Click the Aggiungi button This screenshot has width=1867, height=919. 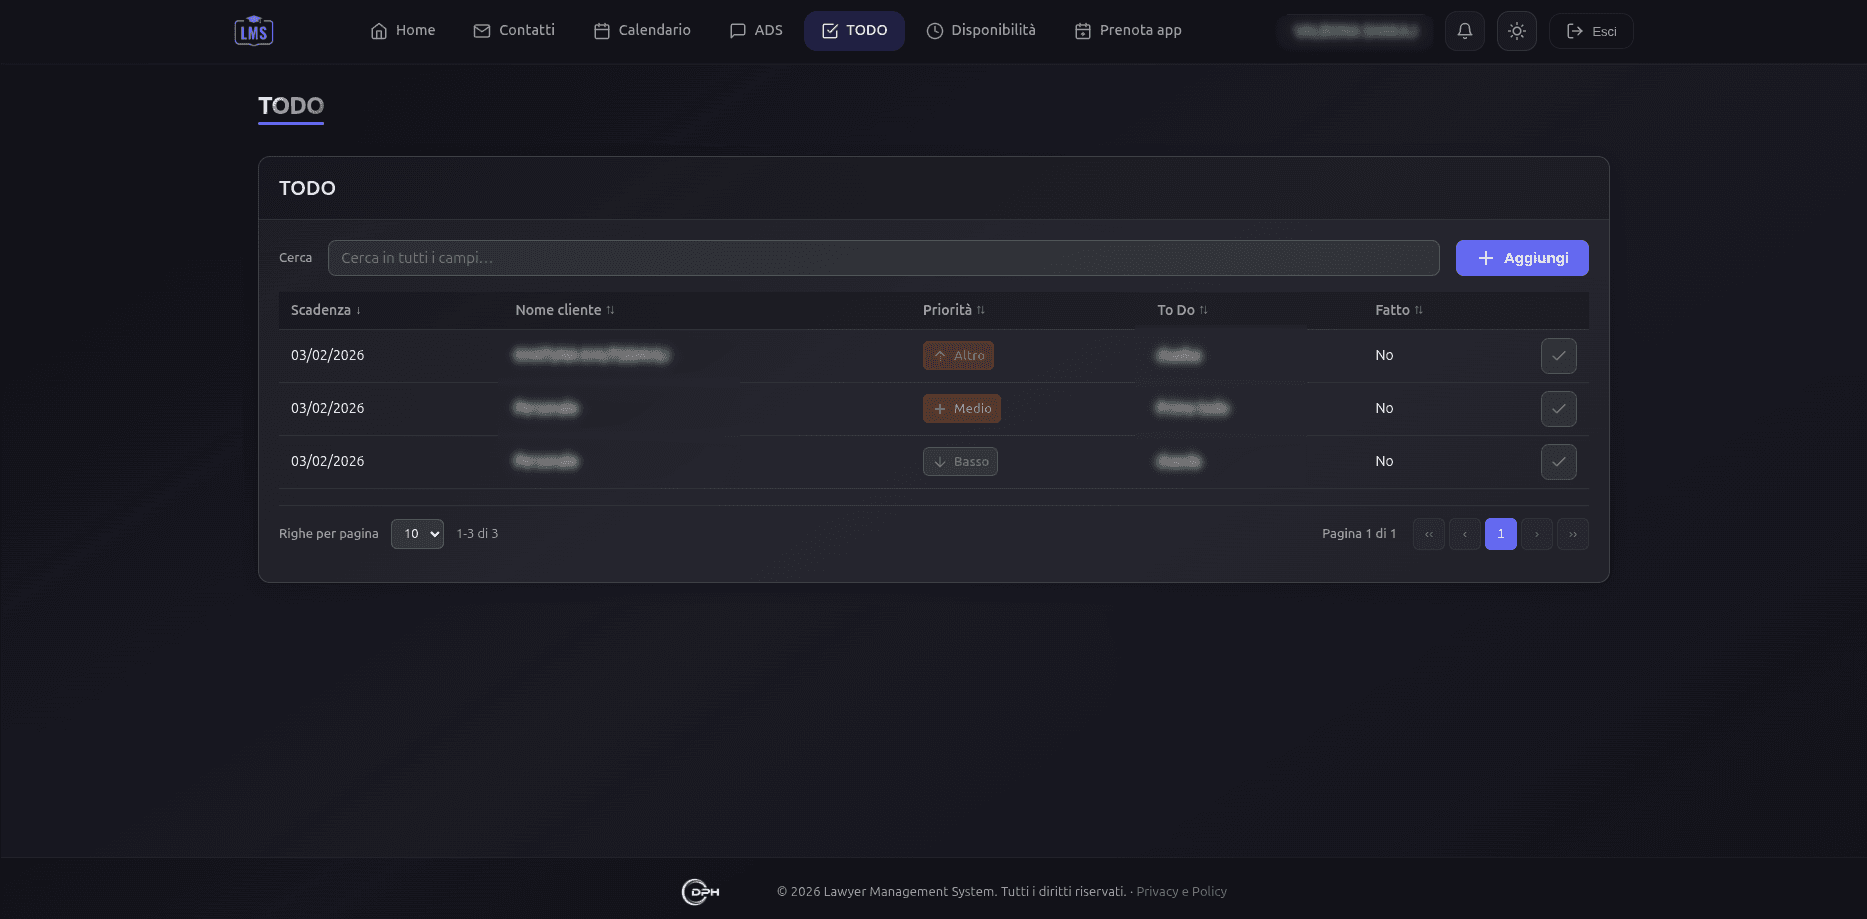click(x=1521, y=258)
